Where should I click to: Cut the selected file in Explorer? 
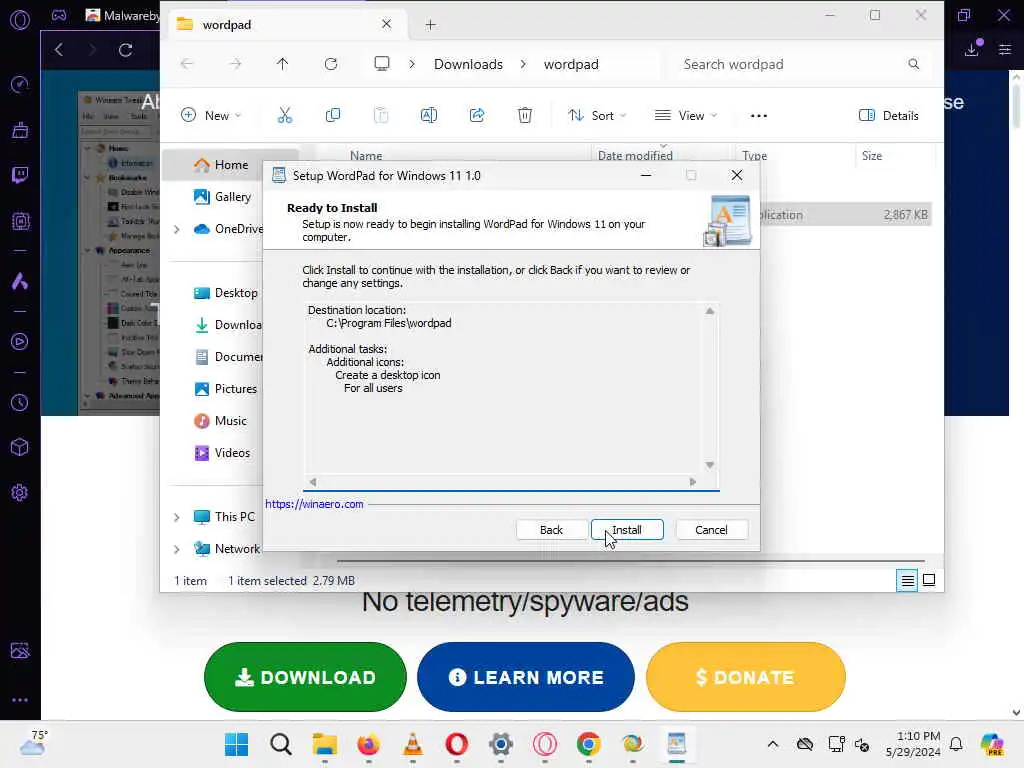coord(285,116)
